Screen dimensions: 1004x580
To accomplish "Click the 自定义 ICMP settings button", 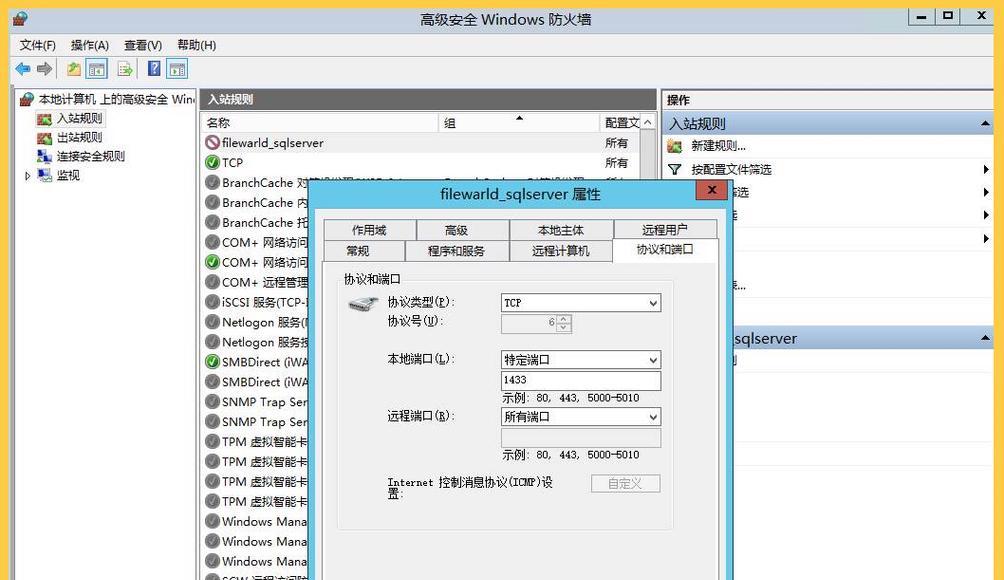I will coord(626,483).
